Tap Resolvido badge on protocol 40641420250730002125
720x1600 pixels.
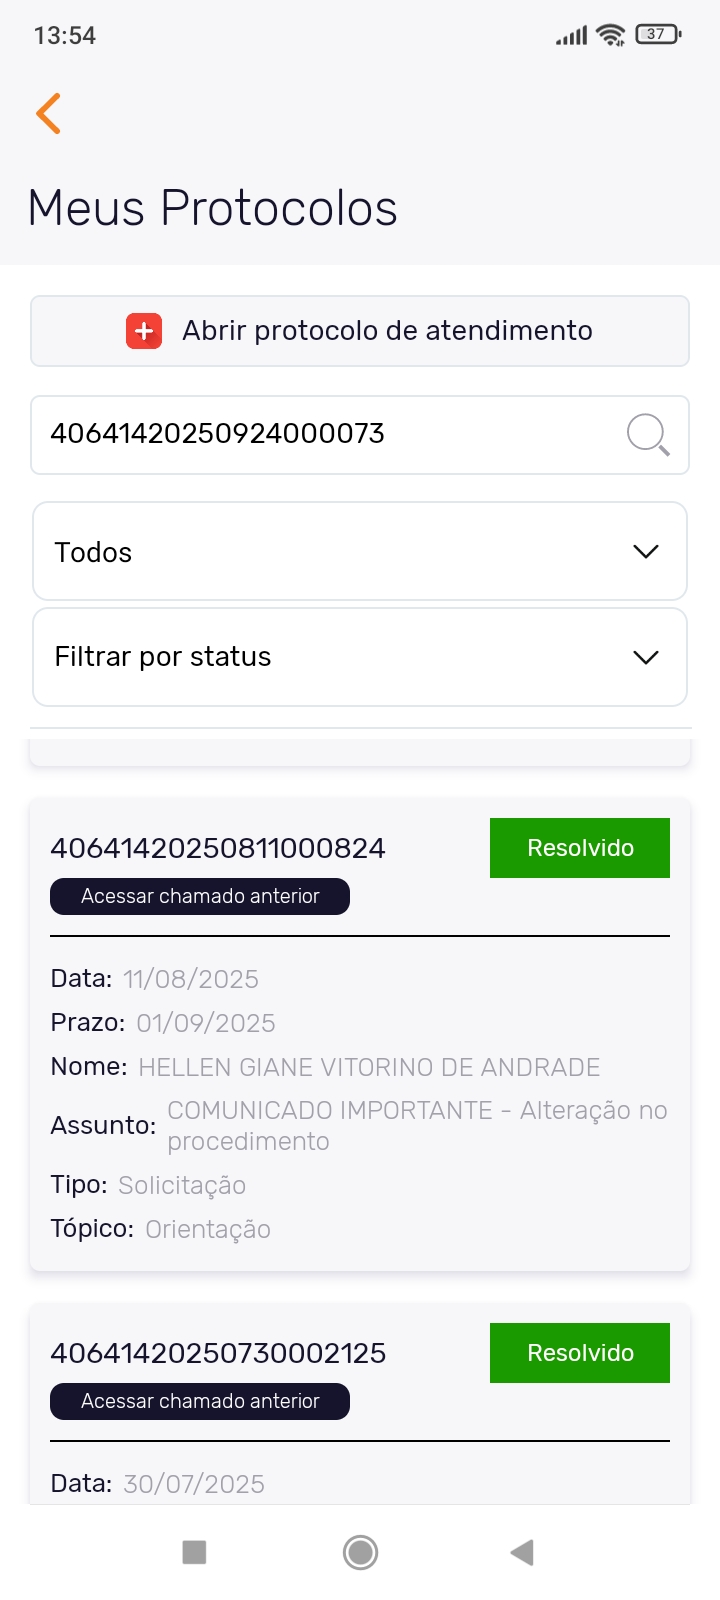580,1353
